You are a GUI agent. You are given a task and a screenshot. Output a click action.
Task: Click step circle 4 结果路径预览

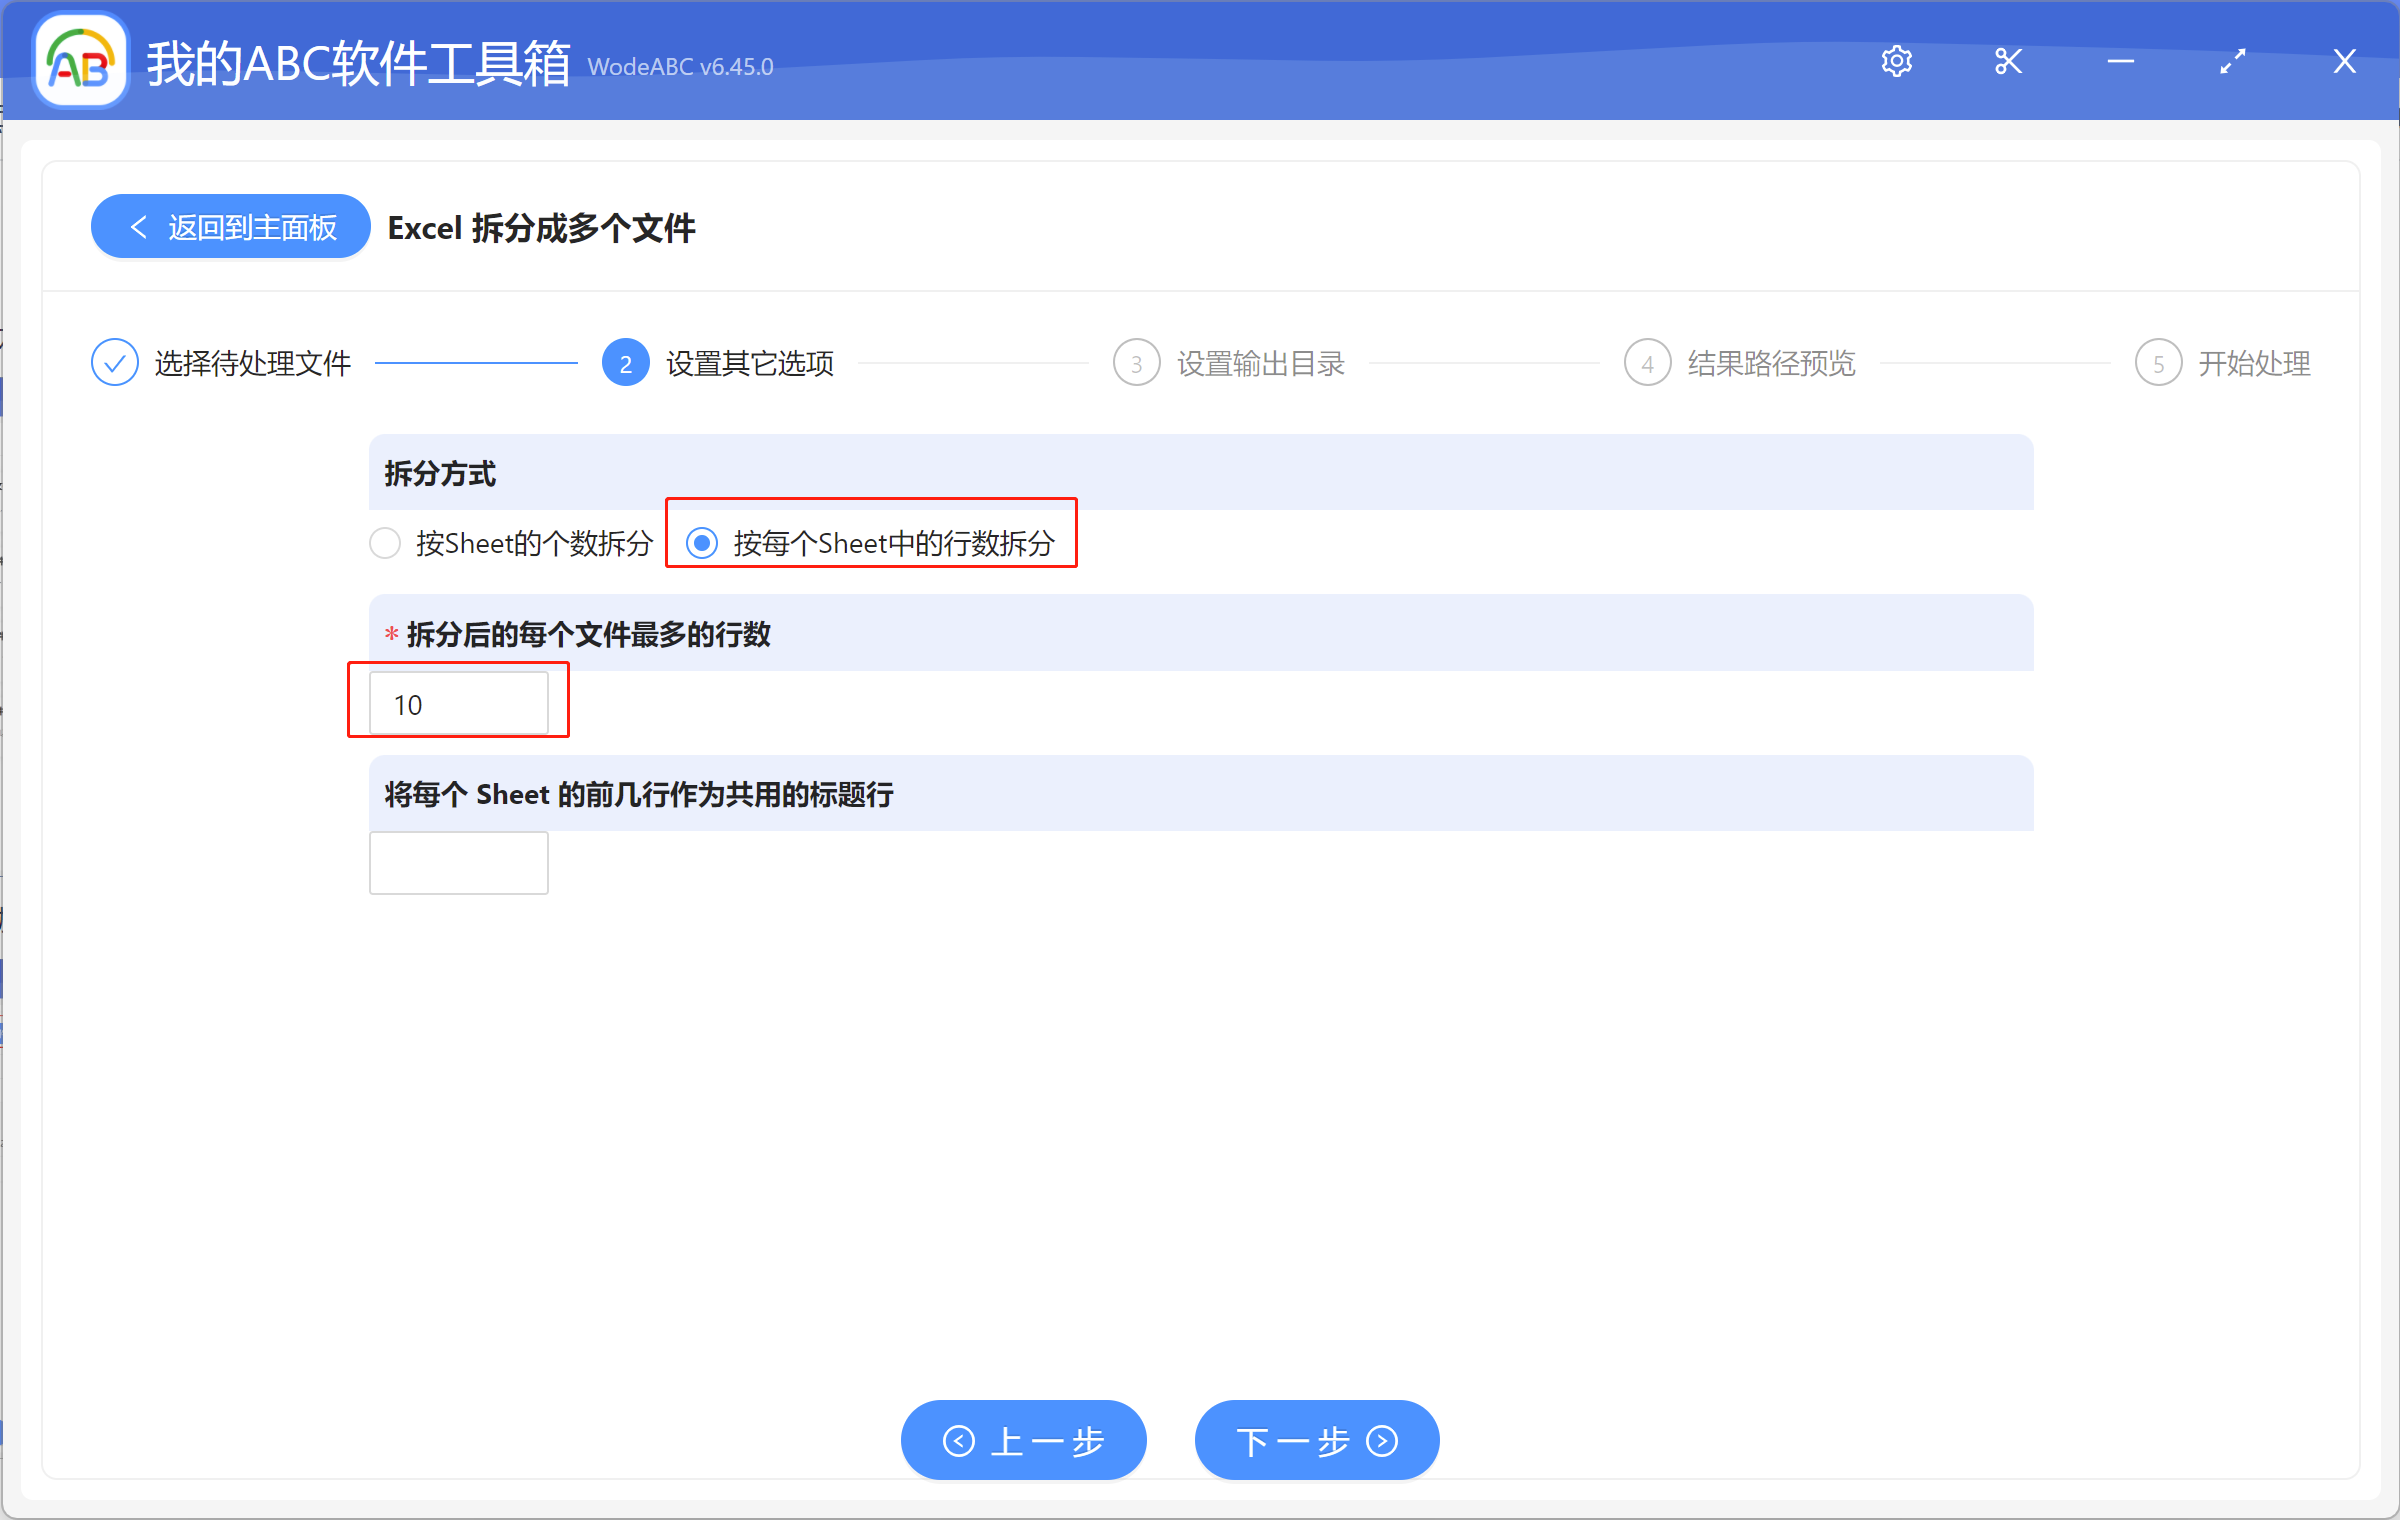tap(1647, 362)
